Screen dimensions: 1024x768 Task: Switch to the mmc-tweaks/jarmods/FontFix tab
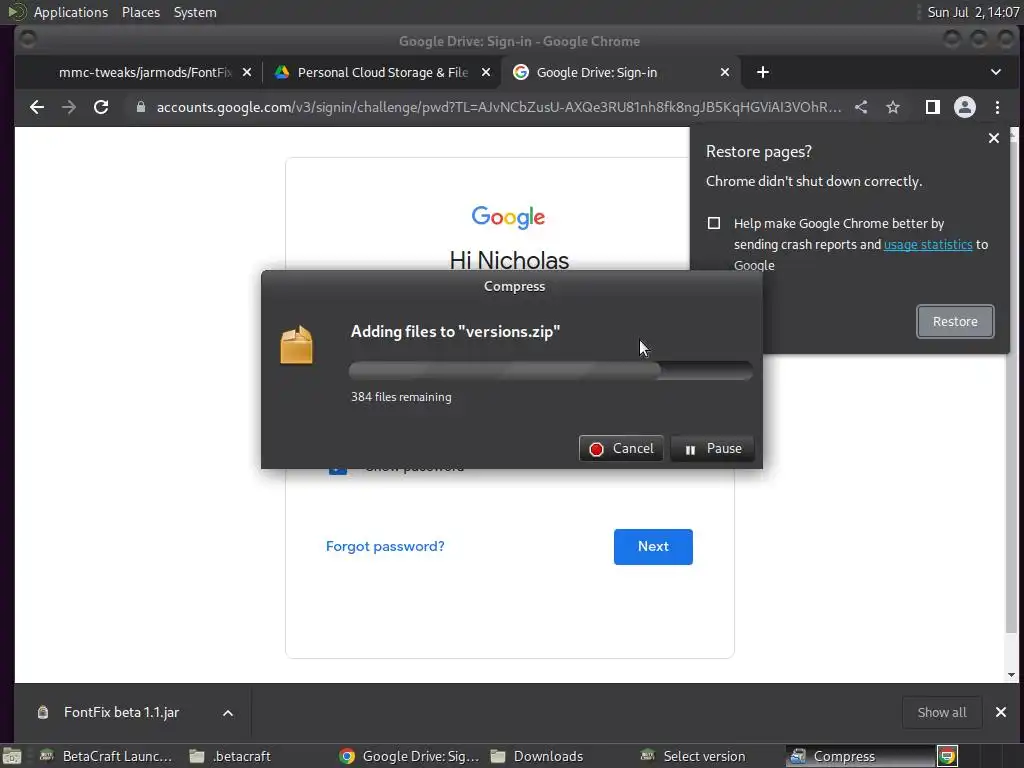(146, 72)
